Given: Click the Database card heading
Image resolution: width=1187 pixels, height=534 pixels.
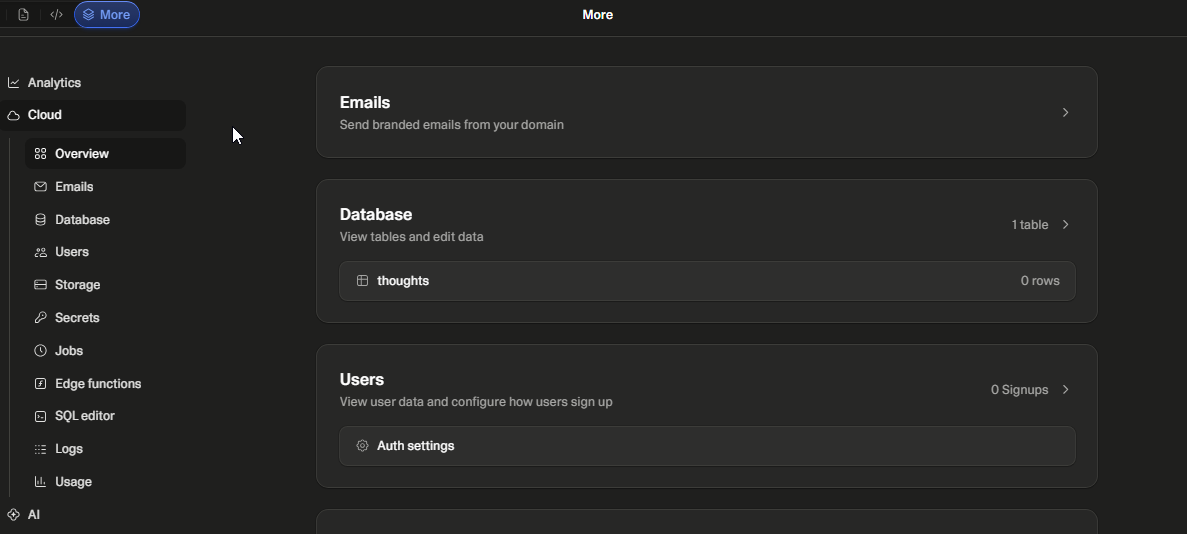Looking at the screenshot, I should point(376,214).
